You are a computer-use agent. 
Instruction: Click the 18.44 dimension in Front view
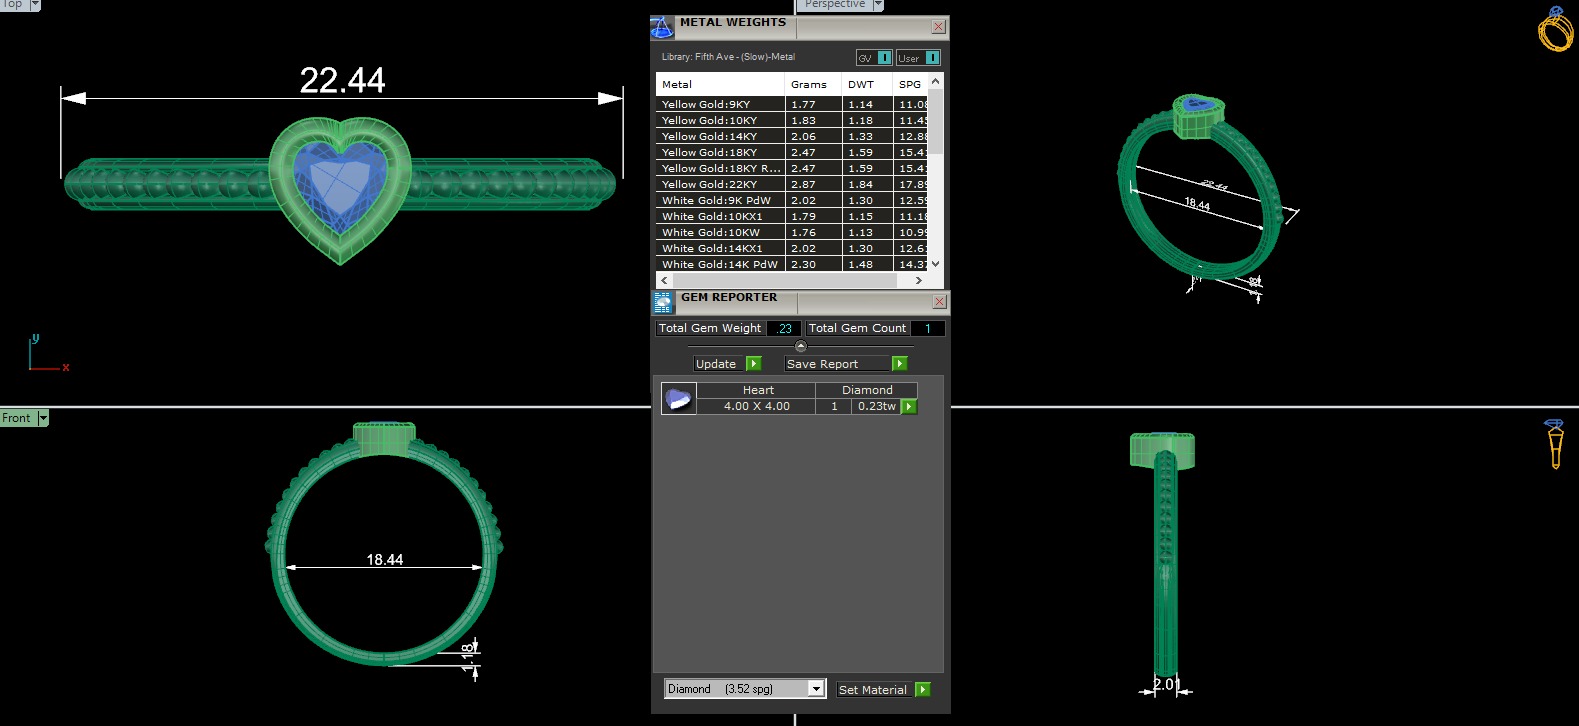pos(385,560)
